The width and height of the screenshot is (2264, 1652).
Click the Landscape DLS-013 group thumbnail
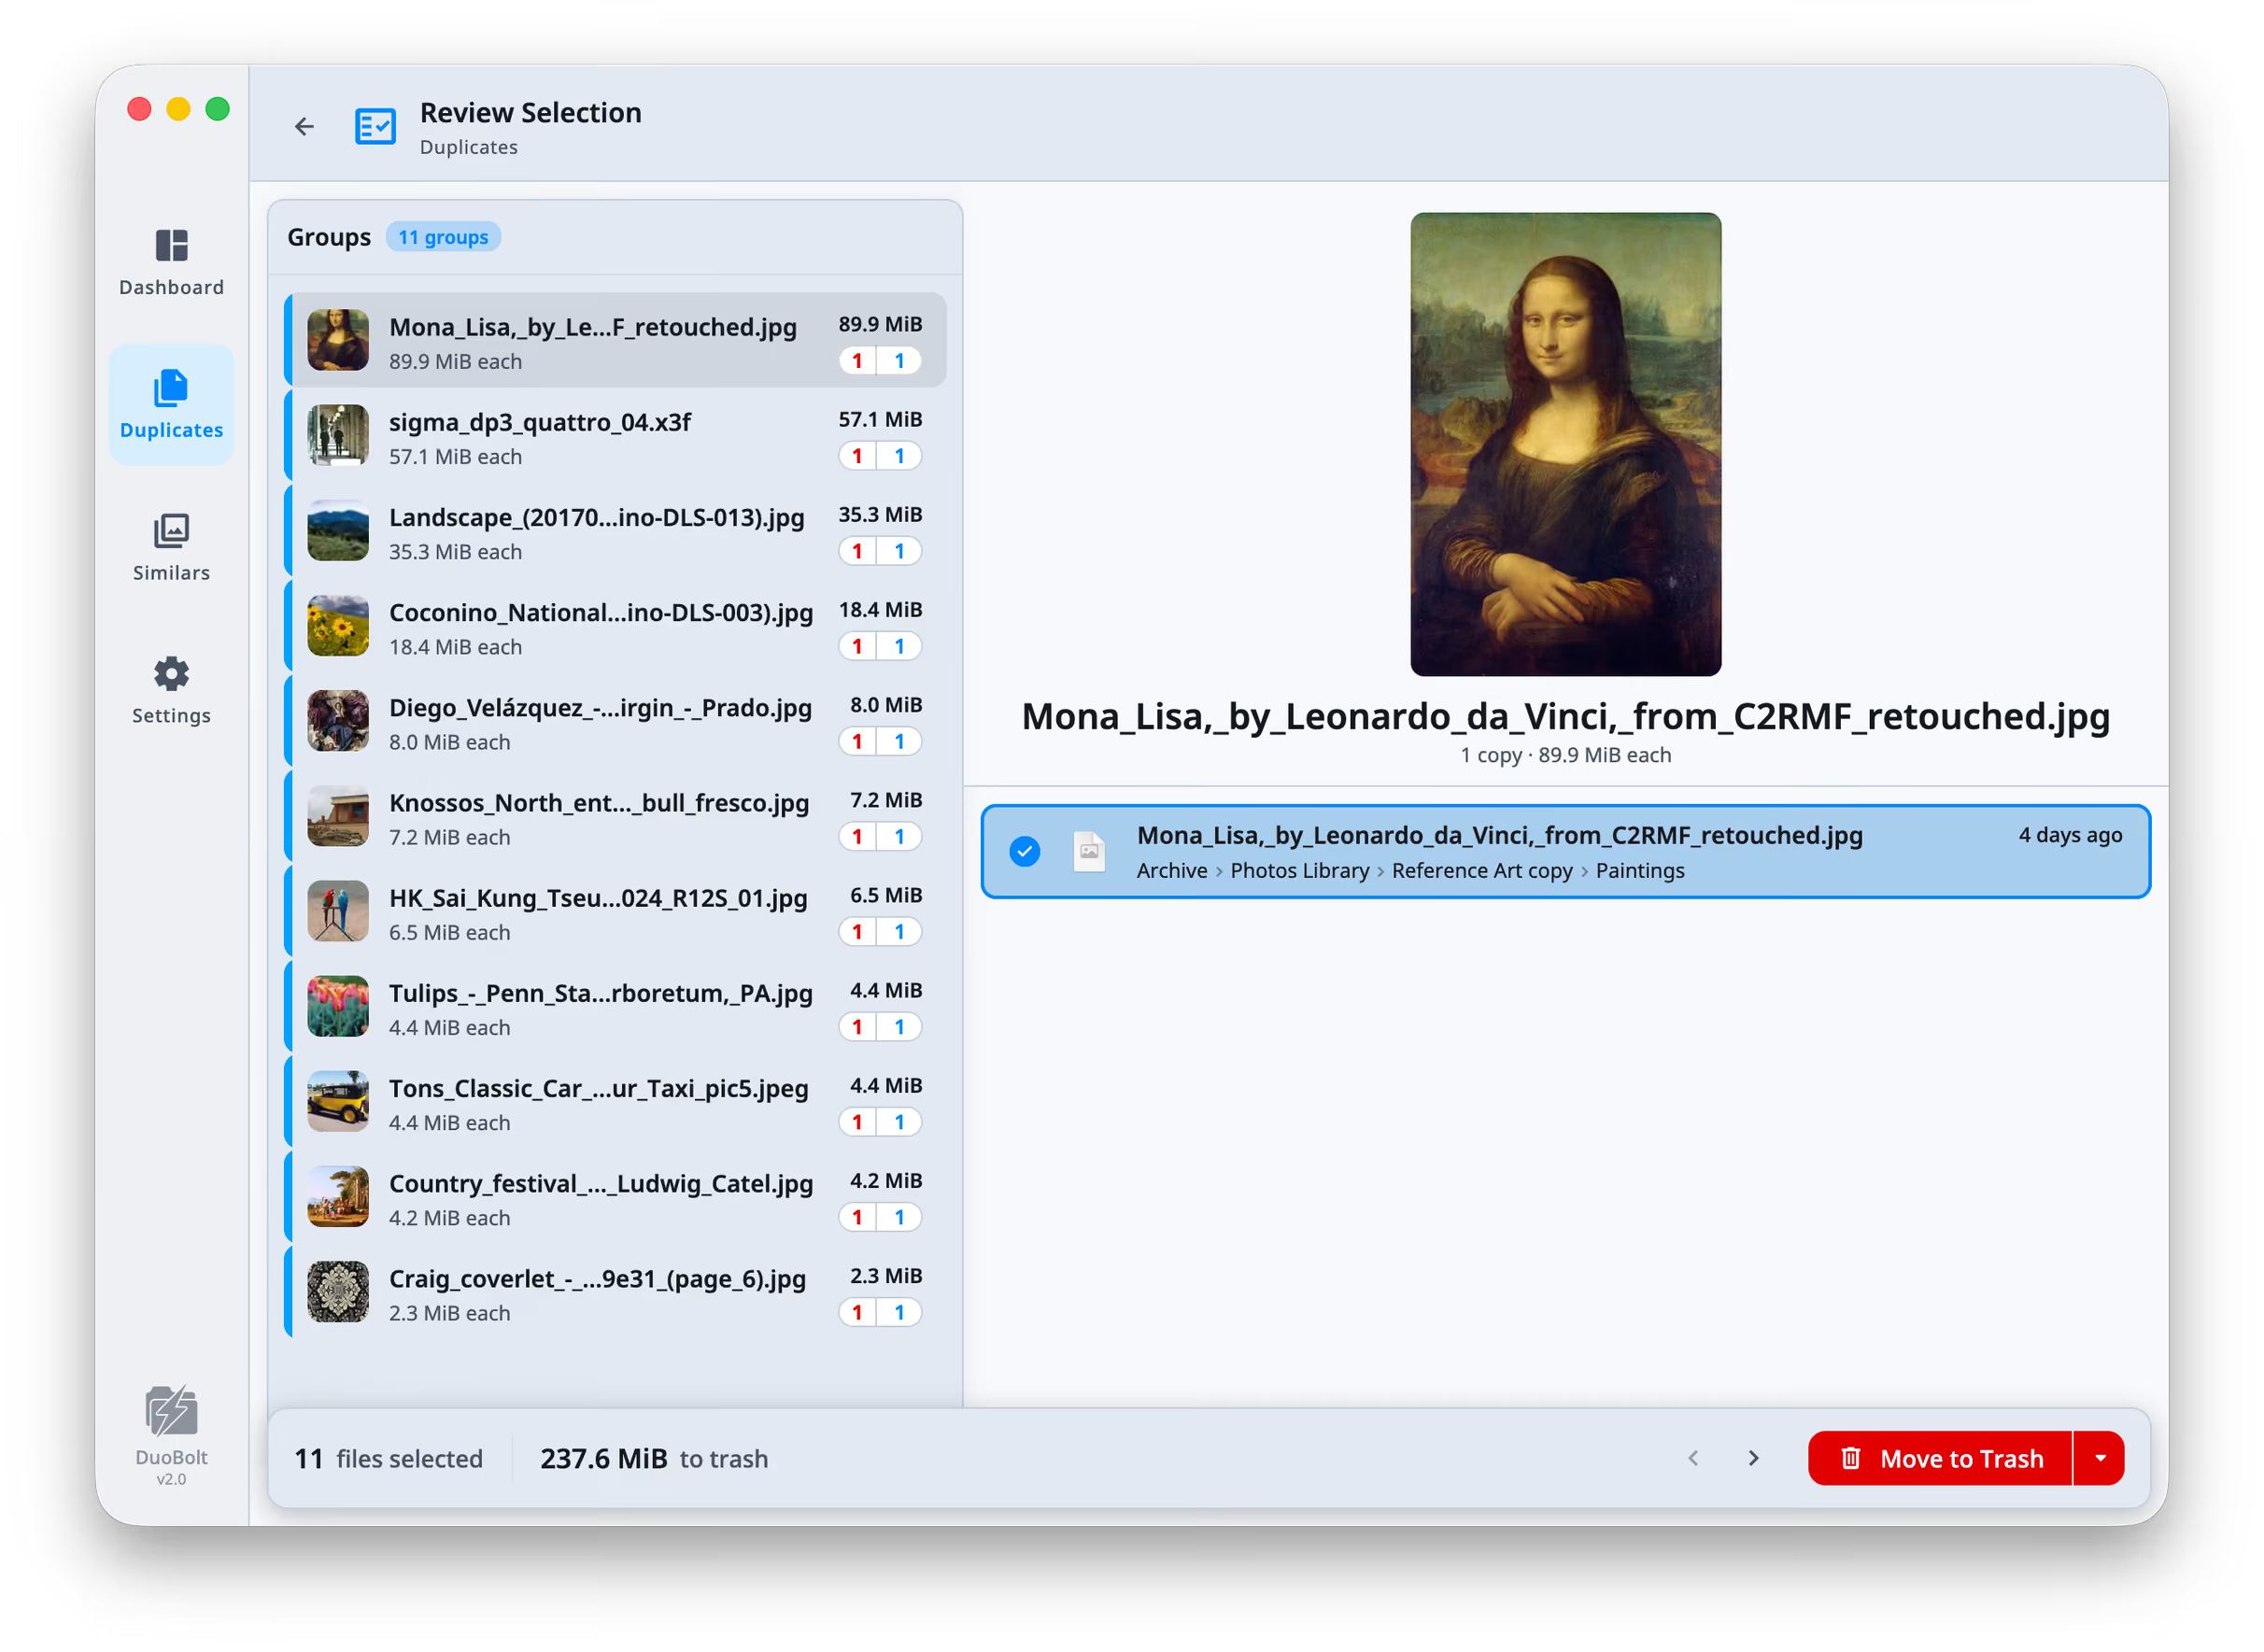click(x=338, y=530)
